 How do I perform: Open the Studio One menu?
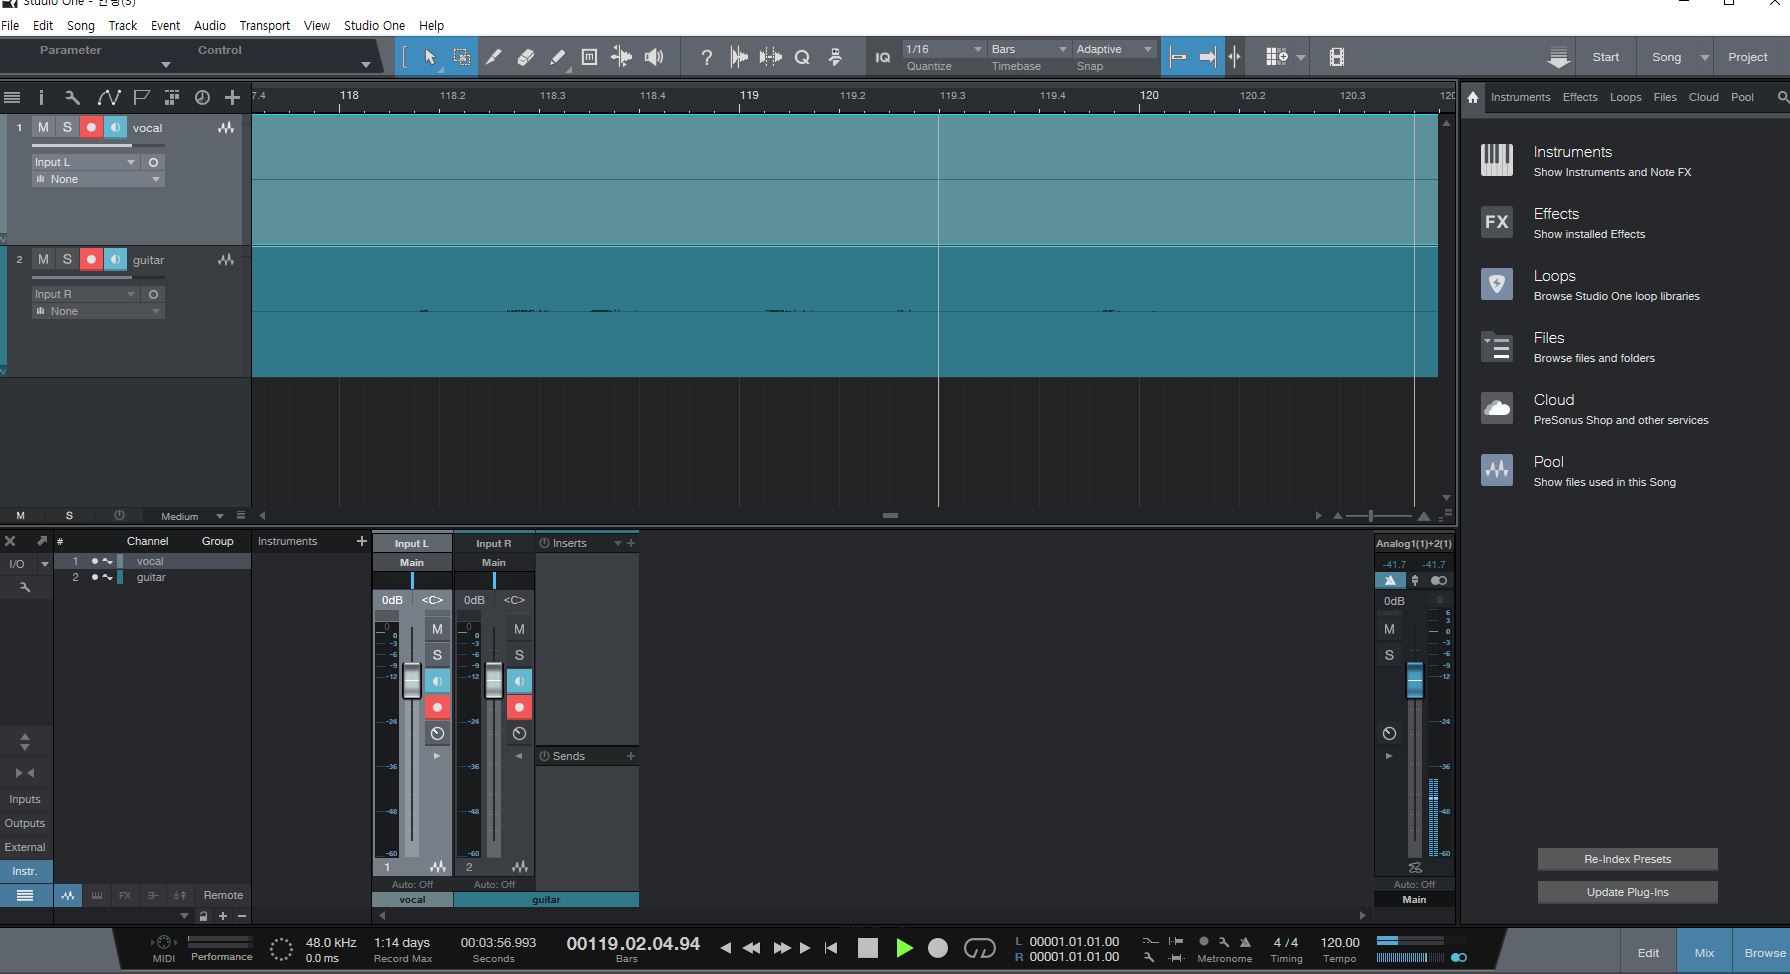[374, 25]
